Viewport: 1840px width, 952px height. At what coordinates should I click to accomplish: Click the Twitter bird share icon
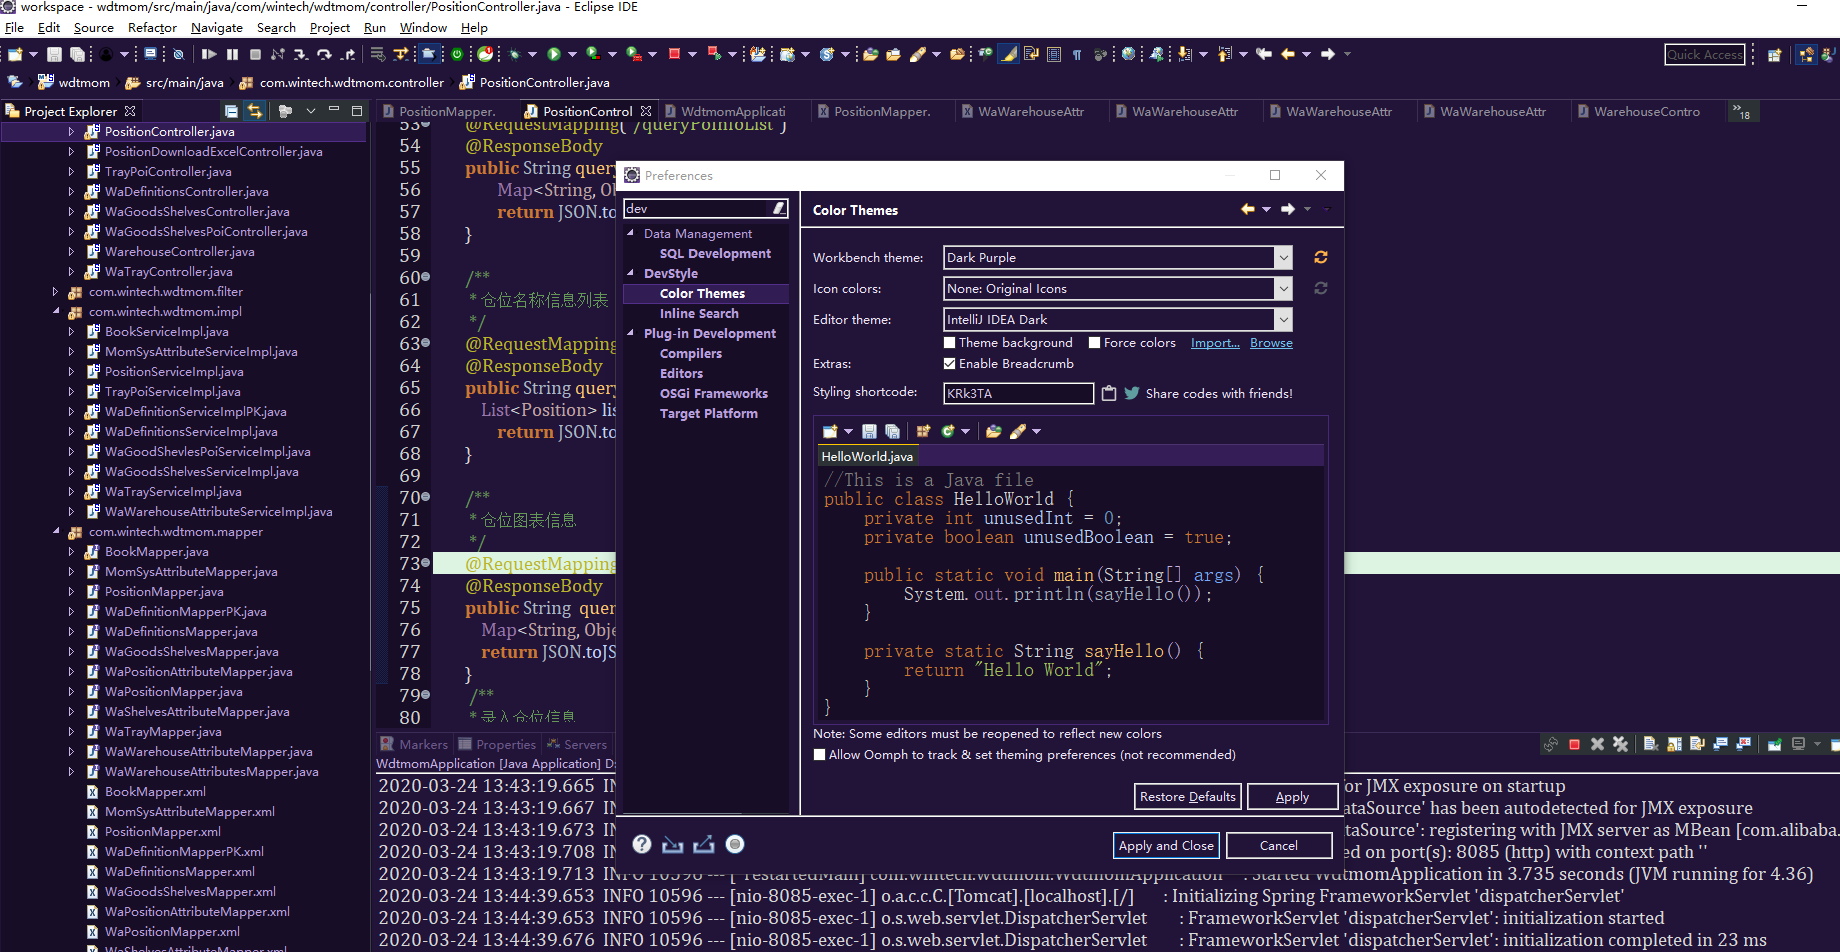pos(1131,393)
